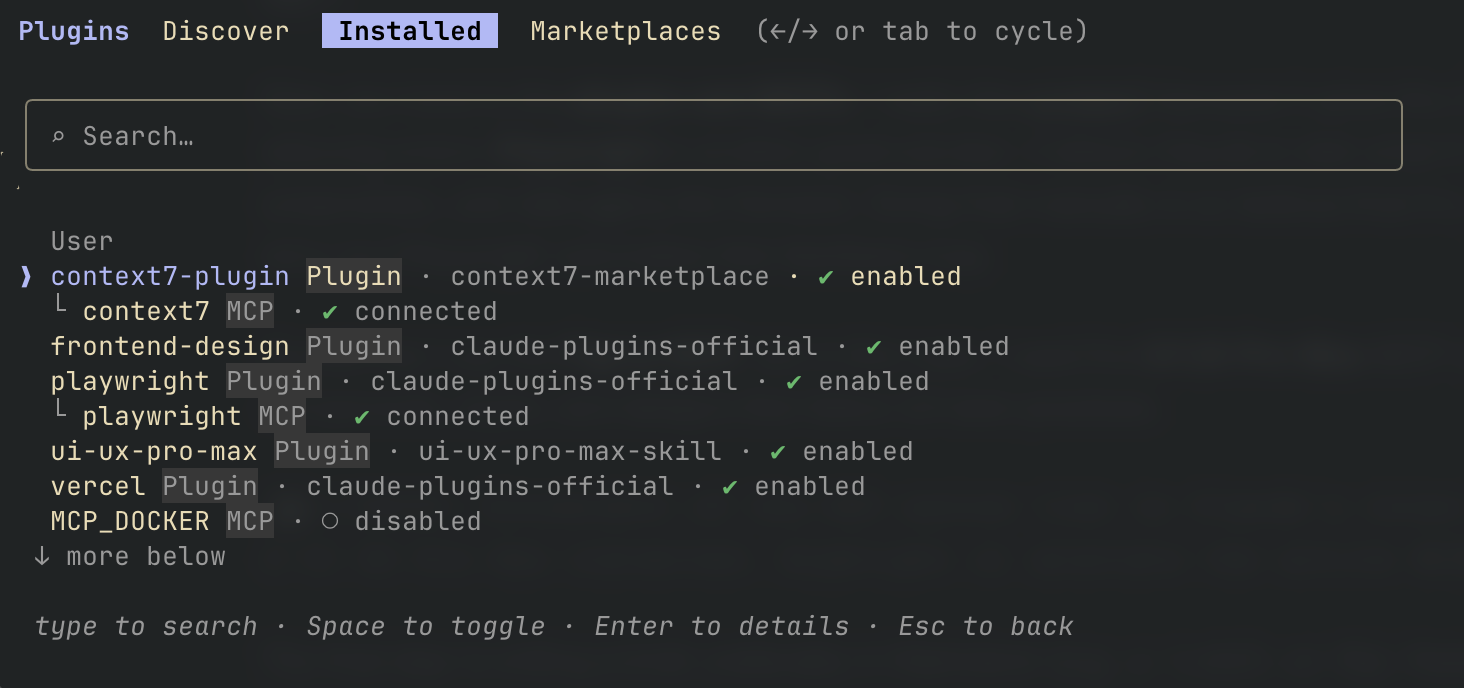Click the checkmark next to ui-ux-pro-max enabled

pos(778,452)
